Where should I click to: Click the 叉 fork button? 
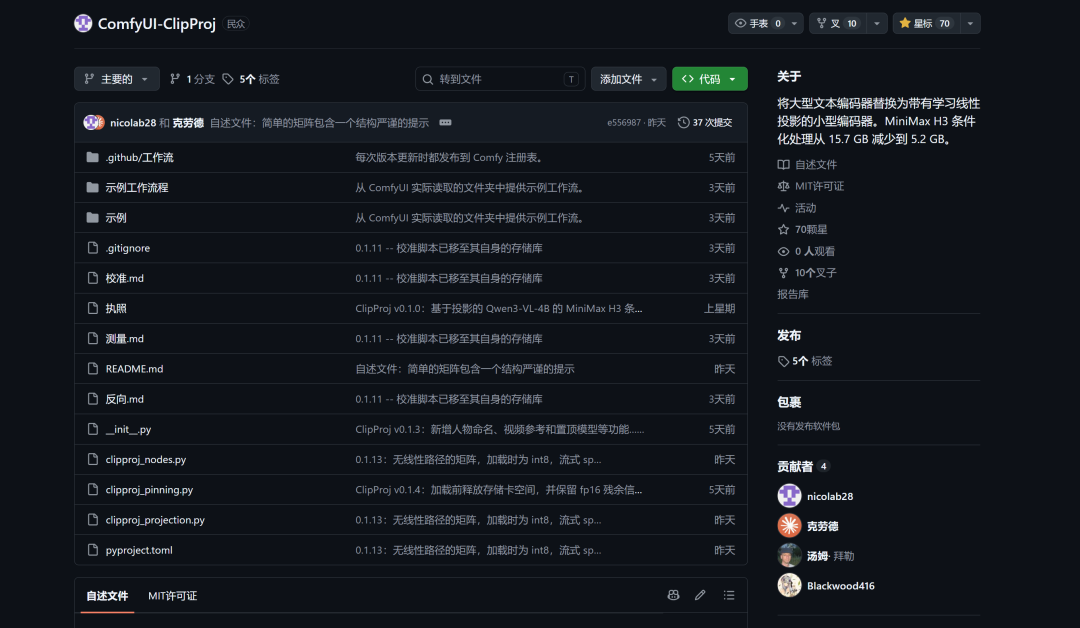pos(838,23)
